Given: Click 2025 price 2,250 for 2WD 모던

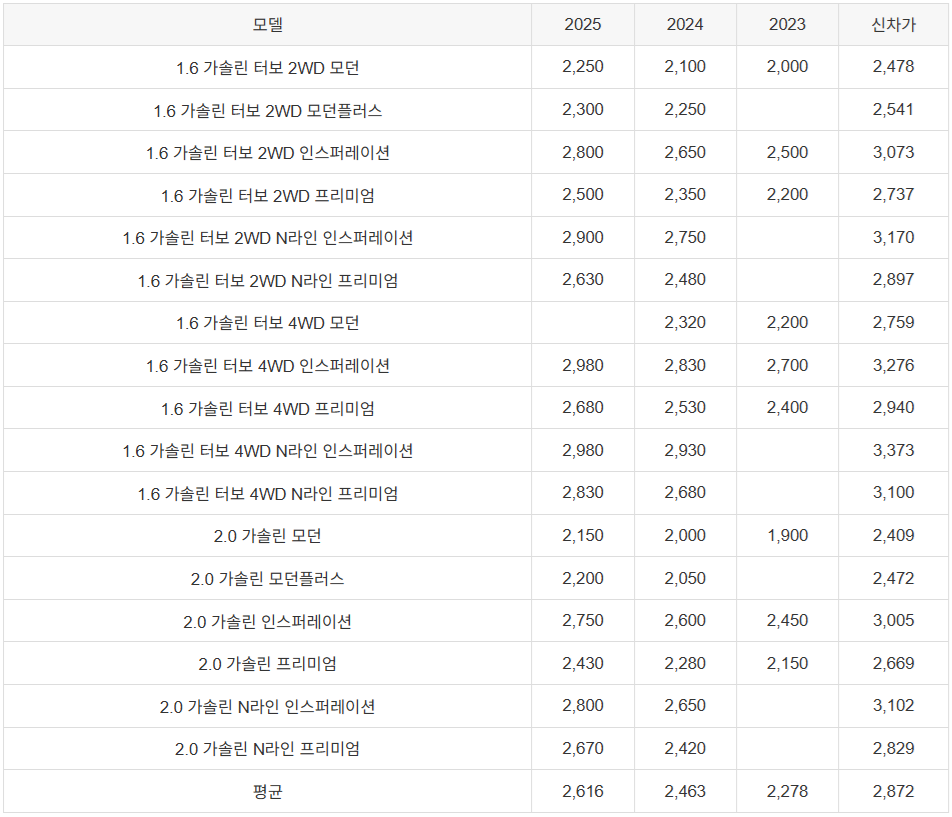Looking at the screenshot, I should click(583, 67).
